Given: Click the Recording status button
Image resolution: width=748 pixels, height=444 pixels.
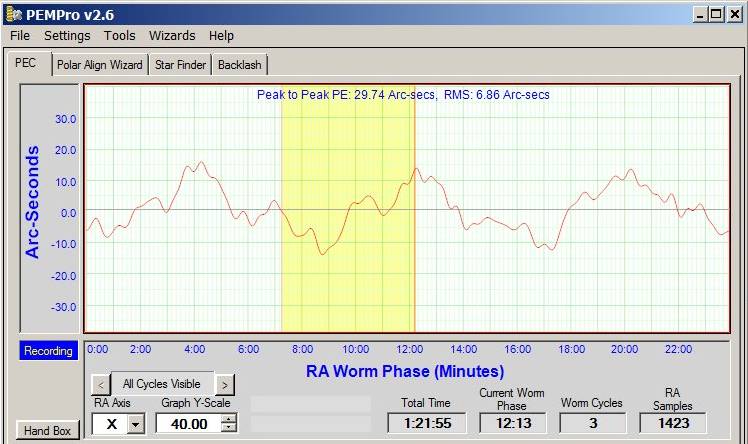Looking at the screenshot, I should point(48,351).
